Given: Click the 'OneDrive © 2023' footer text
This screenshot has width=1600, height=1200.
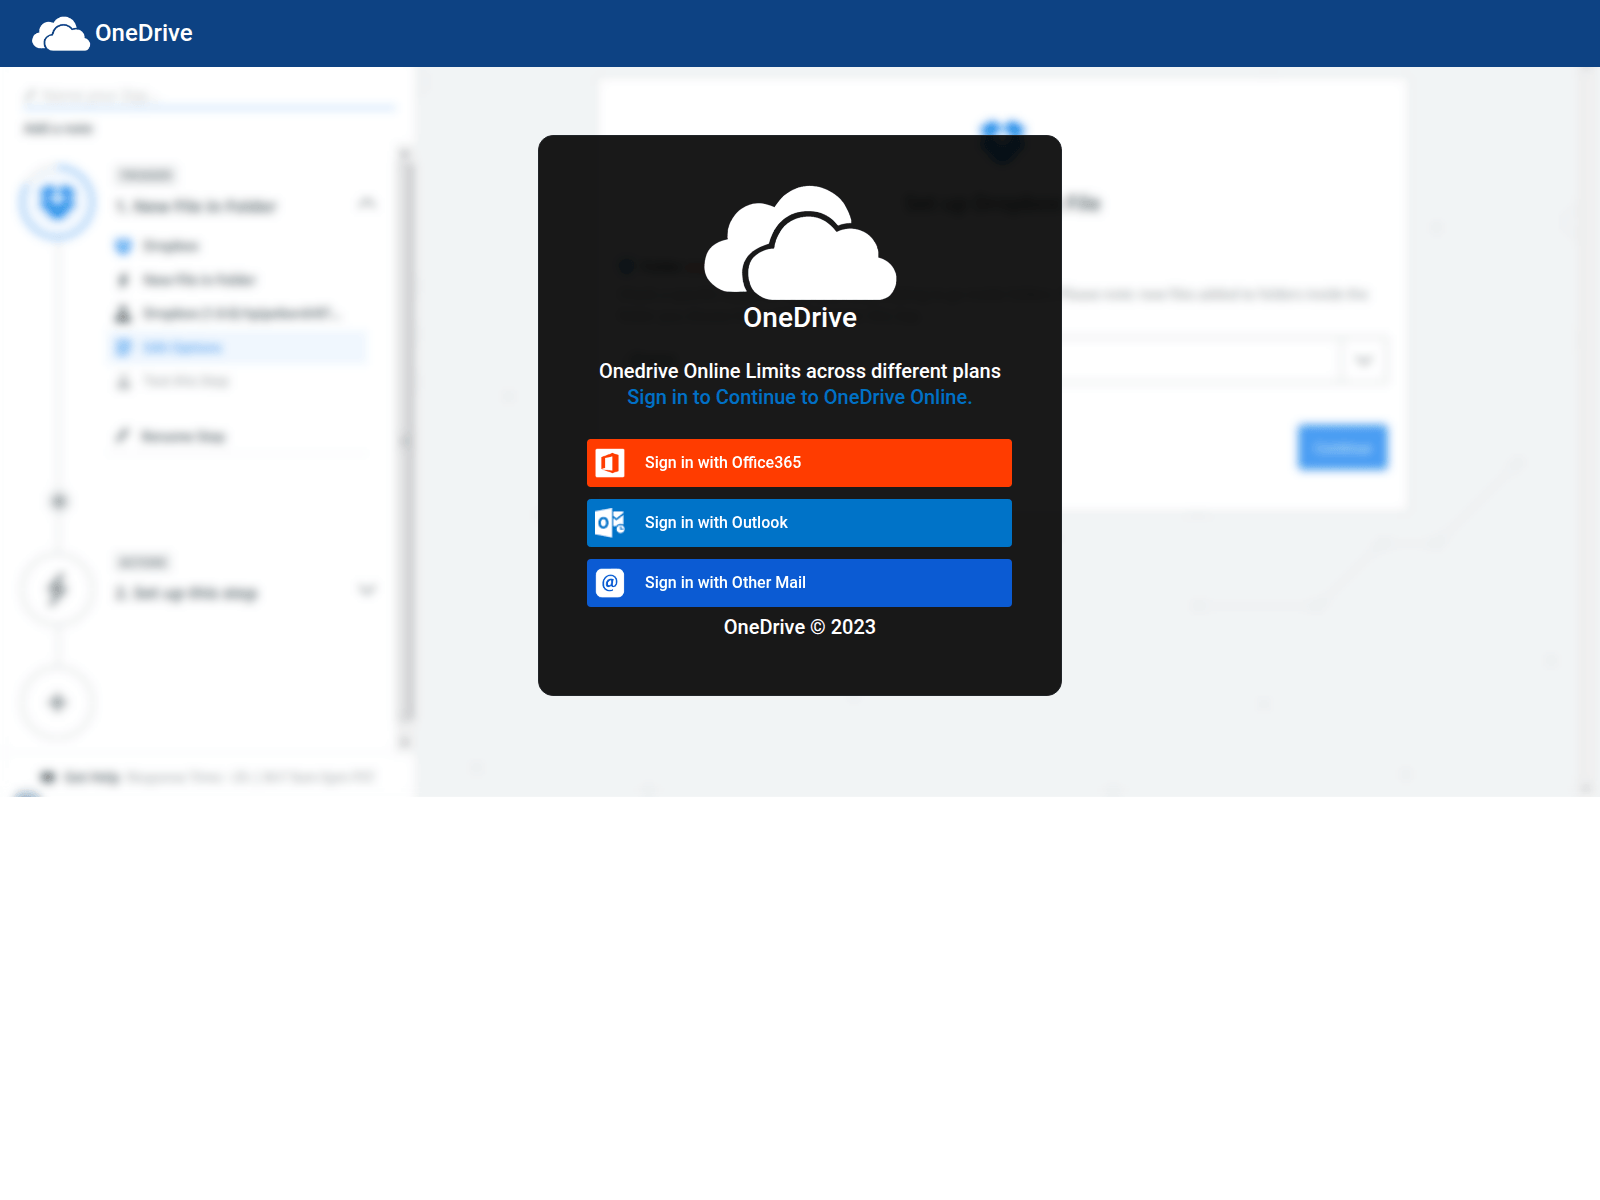Looking at the screenshot, I should click(x=799, y=627).
